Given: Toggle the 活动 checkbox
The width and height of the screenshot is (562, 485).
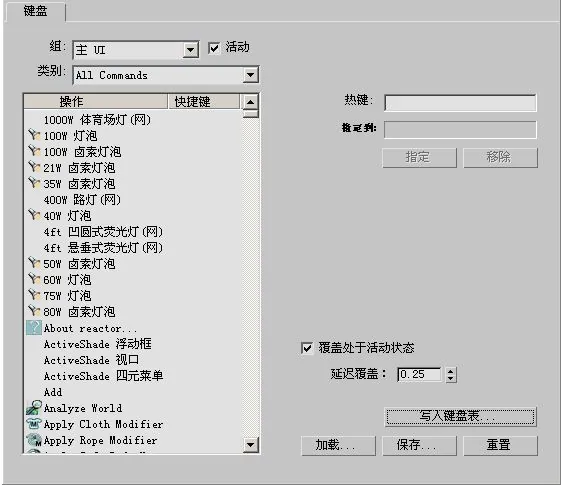Looking at the screenshot, I should click(x=214, y=48).
